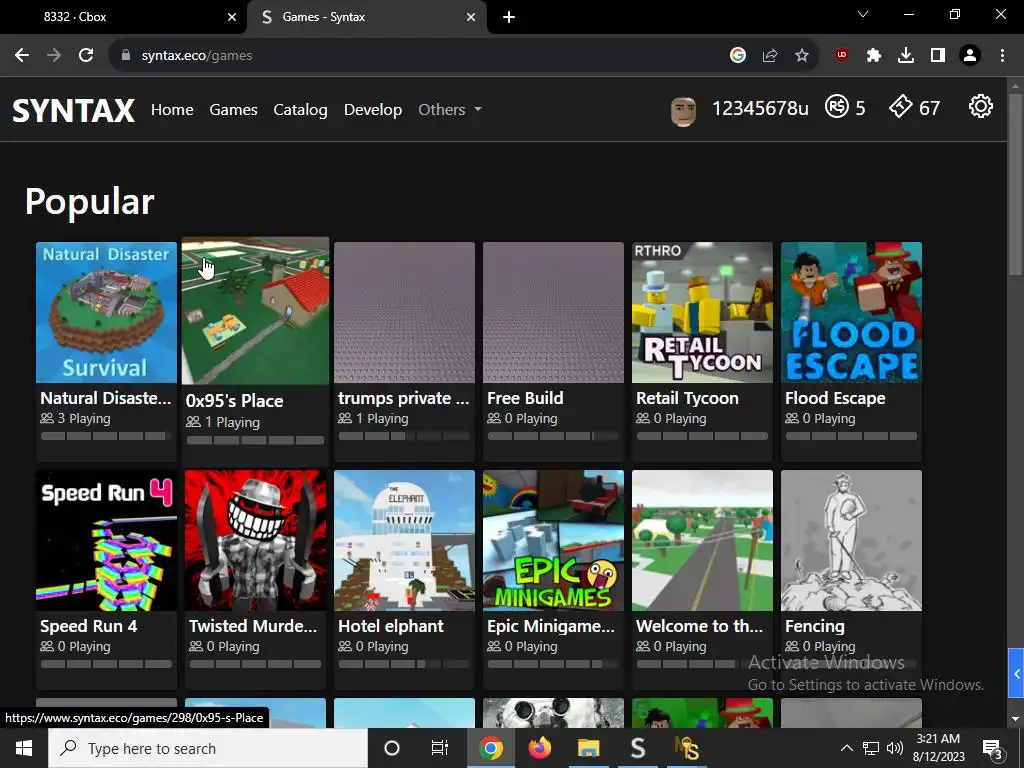Open Natural Disaster Survival thumbnail

[106, 312]
